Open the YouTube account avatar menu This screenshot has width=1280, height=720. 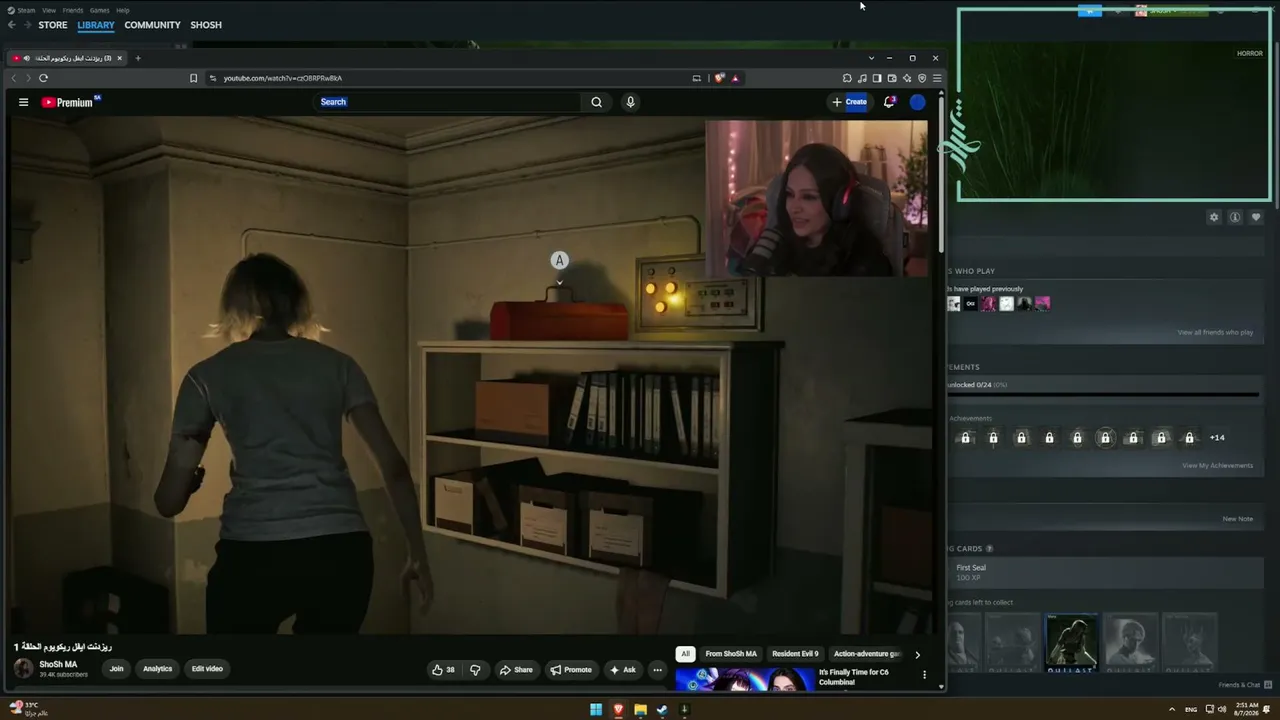tap(917, 102)
